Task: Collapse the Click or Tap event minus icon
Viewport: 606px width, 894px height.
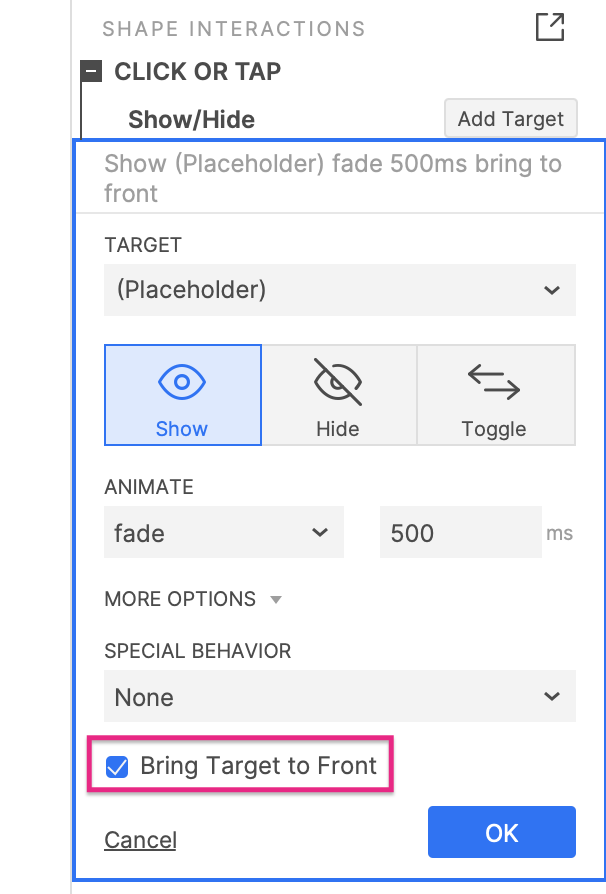Action: pos(91,72)
